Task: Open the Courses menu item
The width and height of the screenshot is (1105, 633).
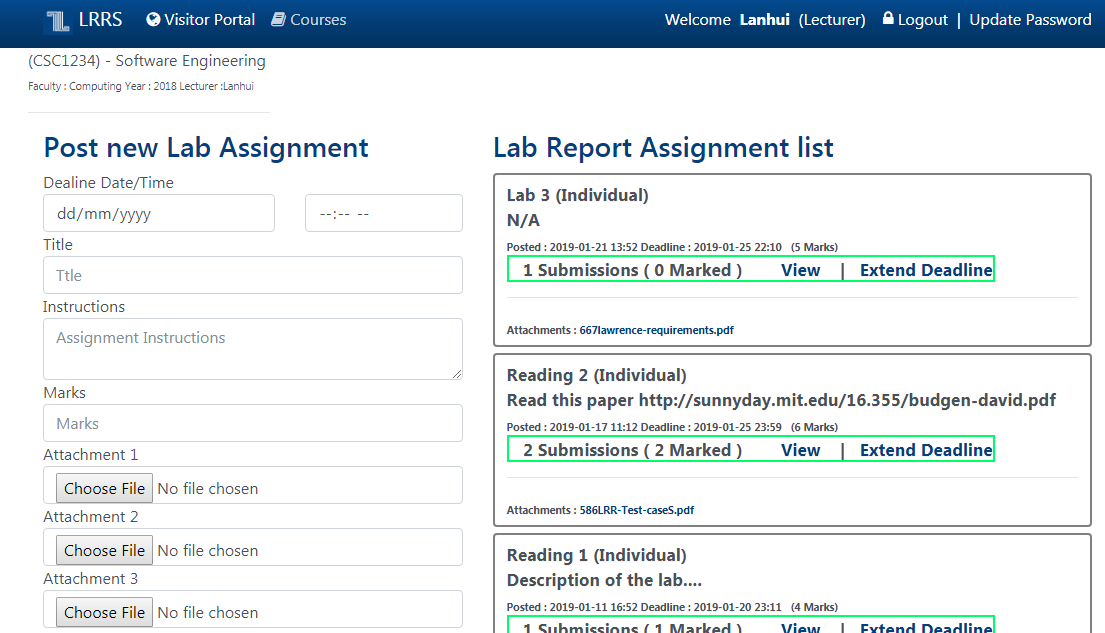Action: pos(318,20)
